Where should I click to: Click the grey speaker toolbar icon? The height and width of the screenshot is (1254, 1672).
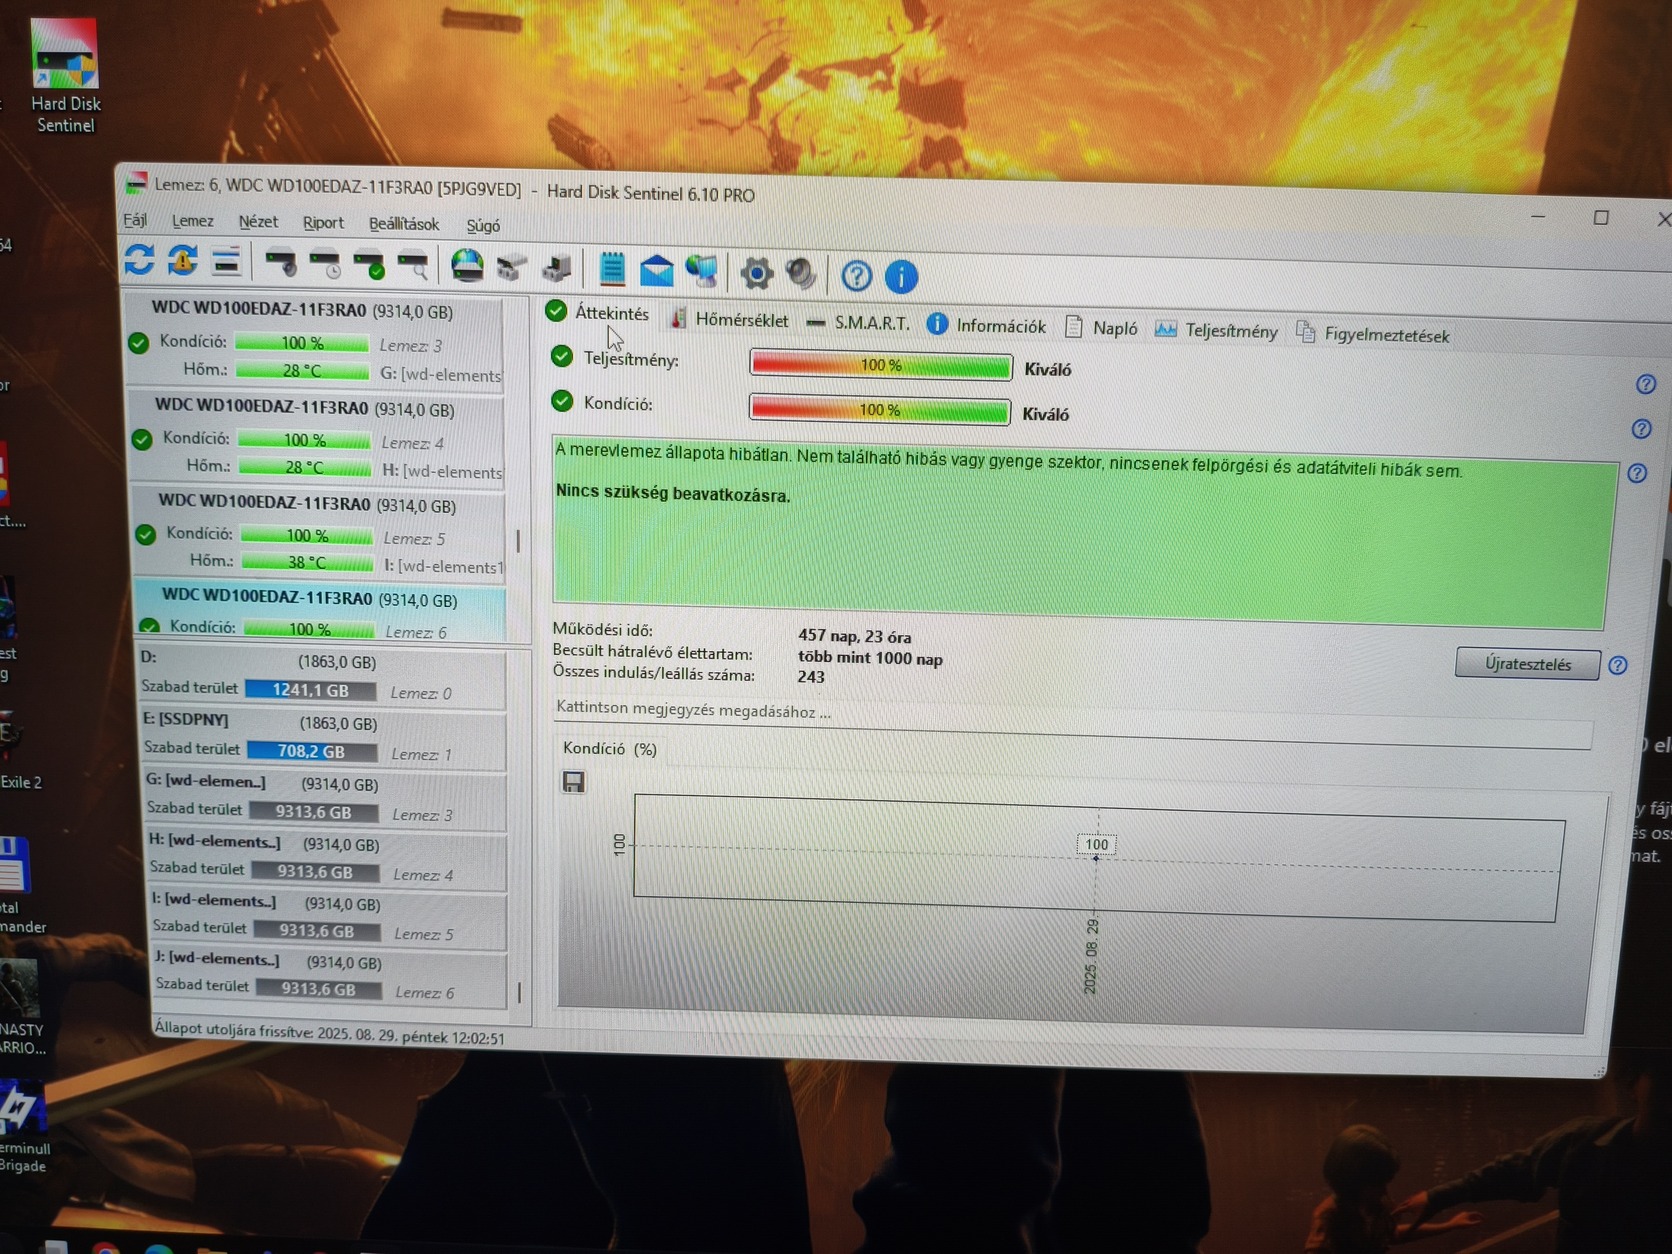pyautogui.click(x=801, y=273)
